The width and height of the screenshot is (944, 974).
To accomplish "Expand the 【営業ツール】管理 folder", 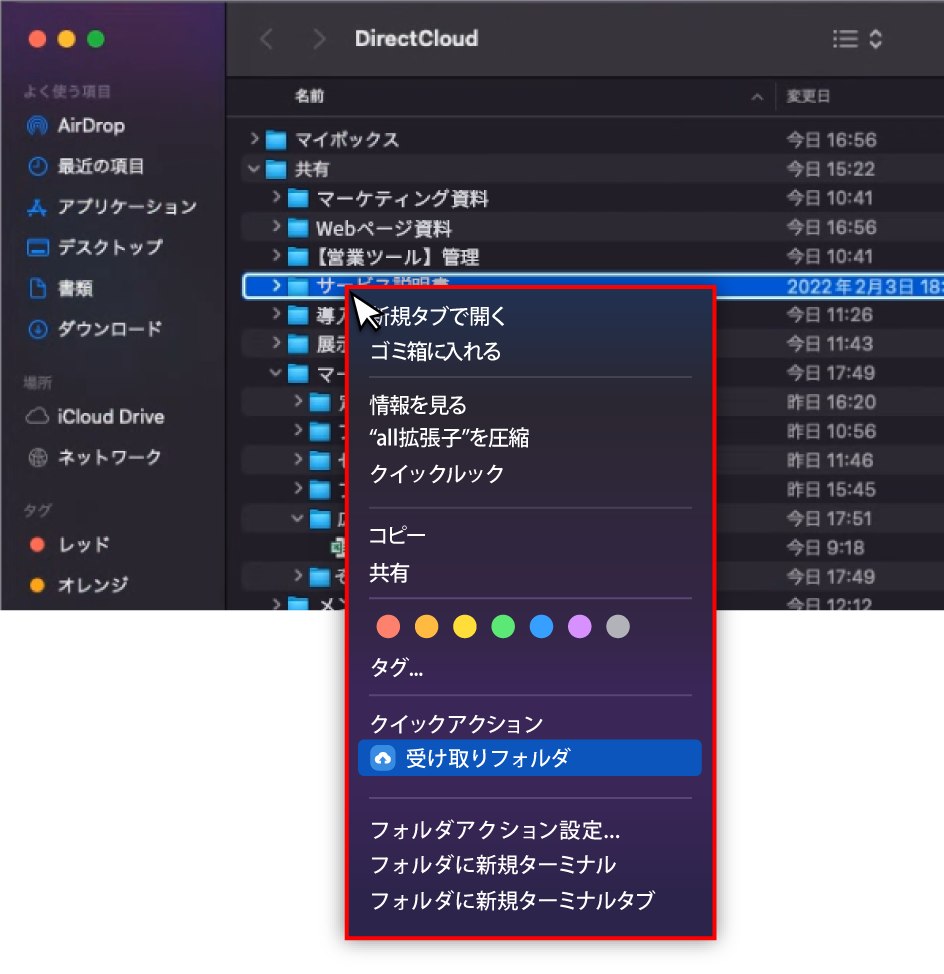I will click(x=276, y=255).
